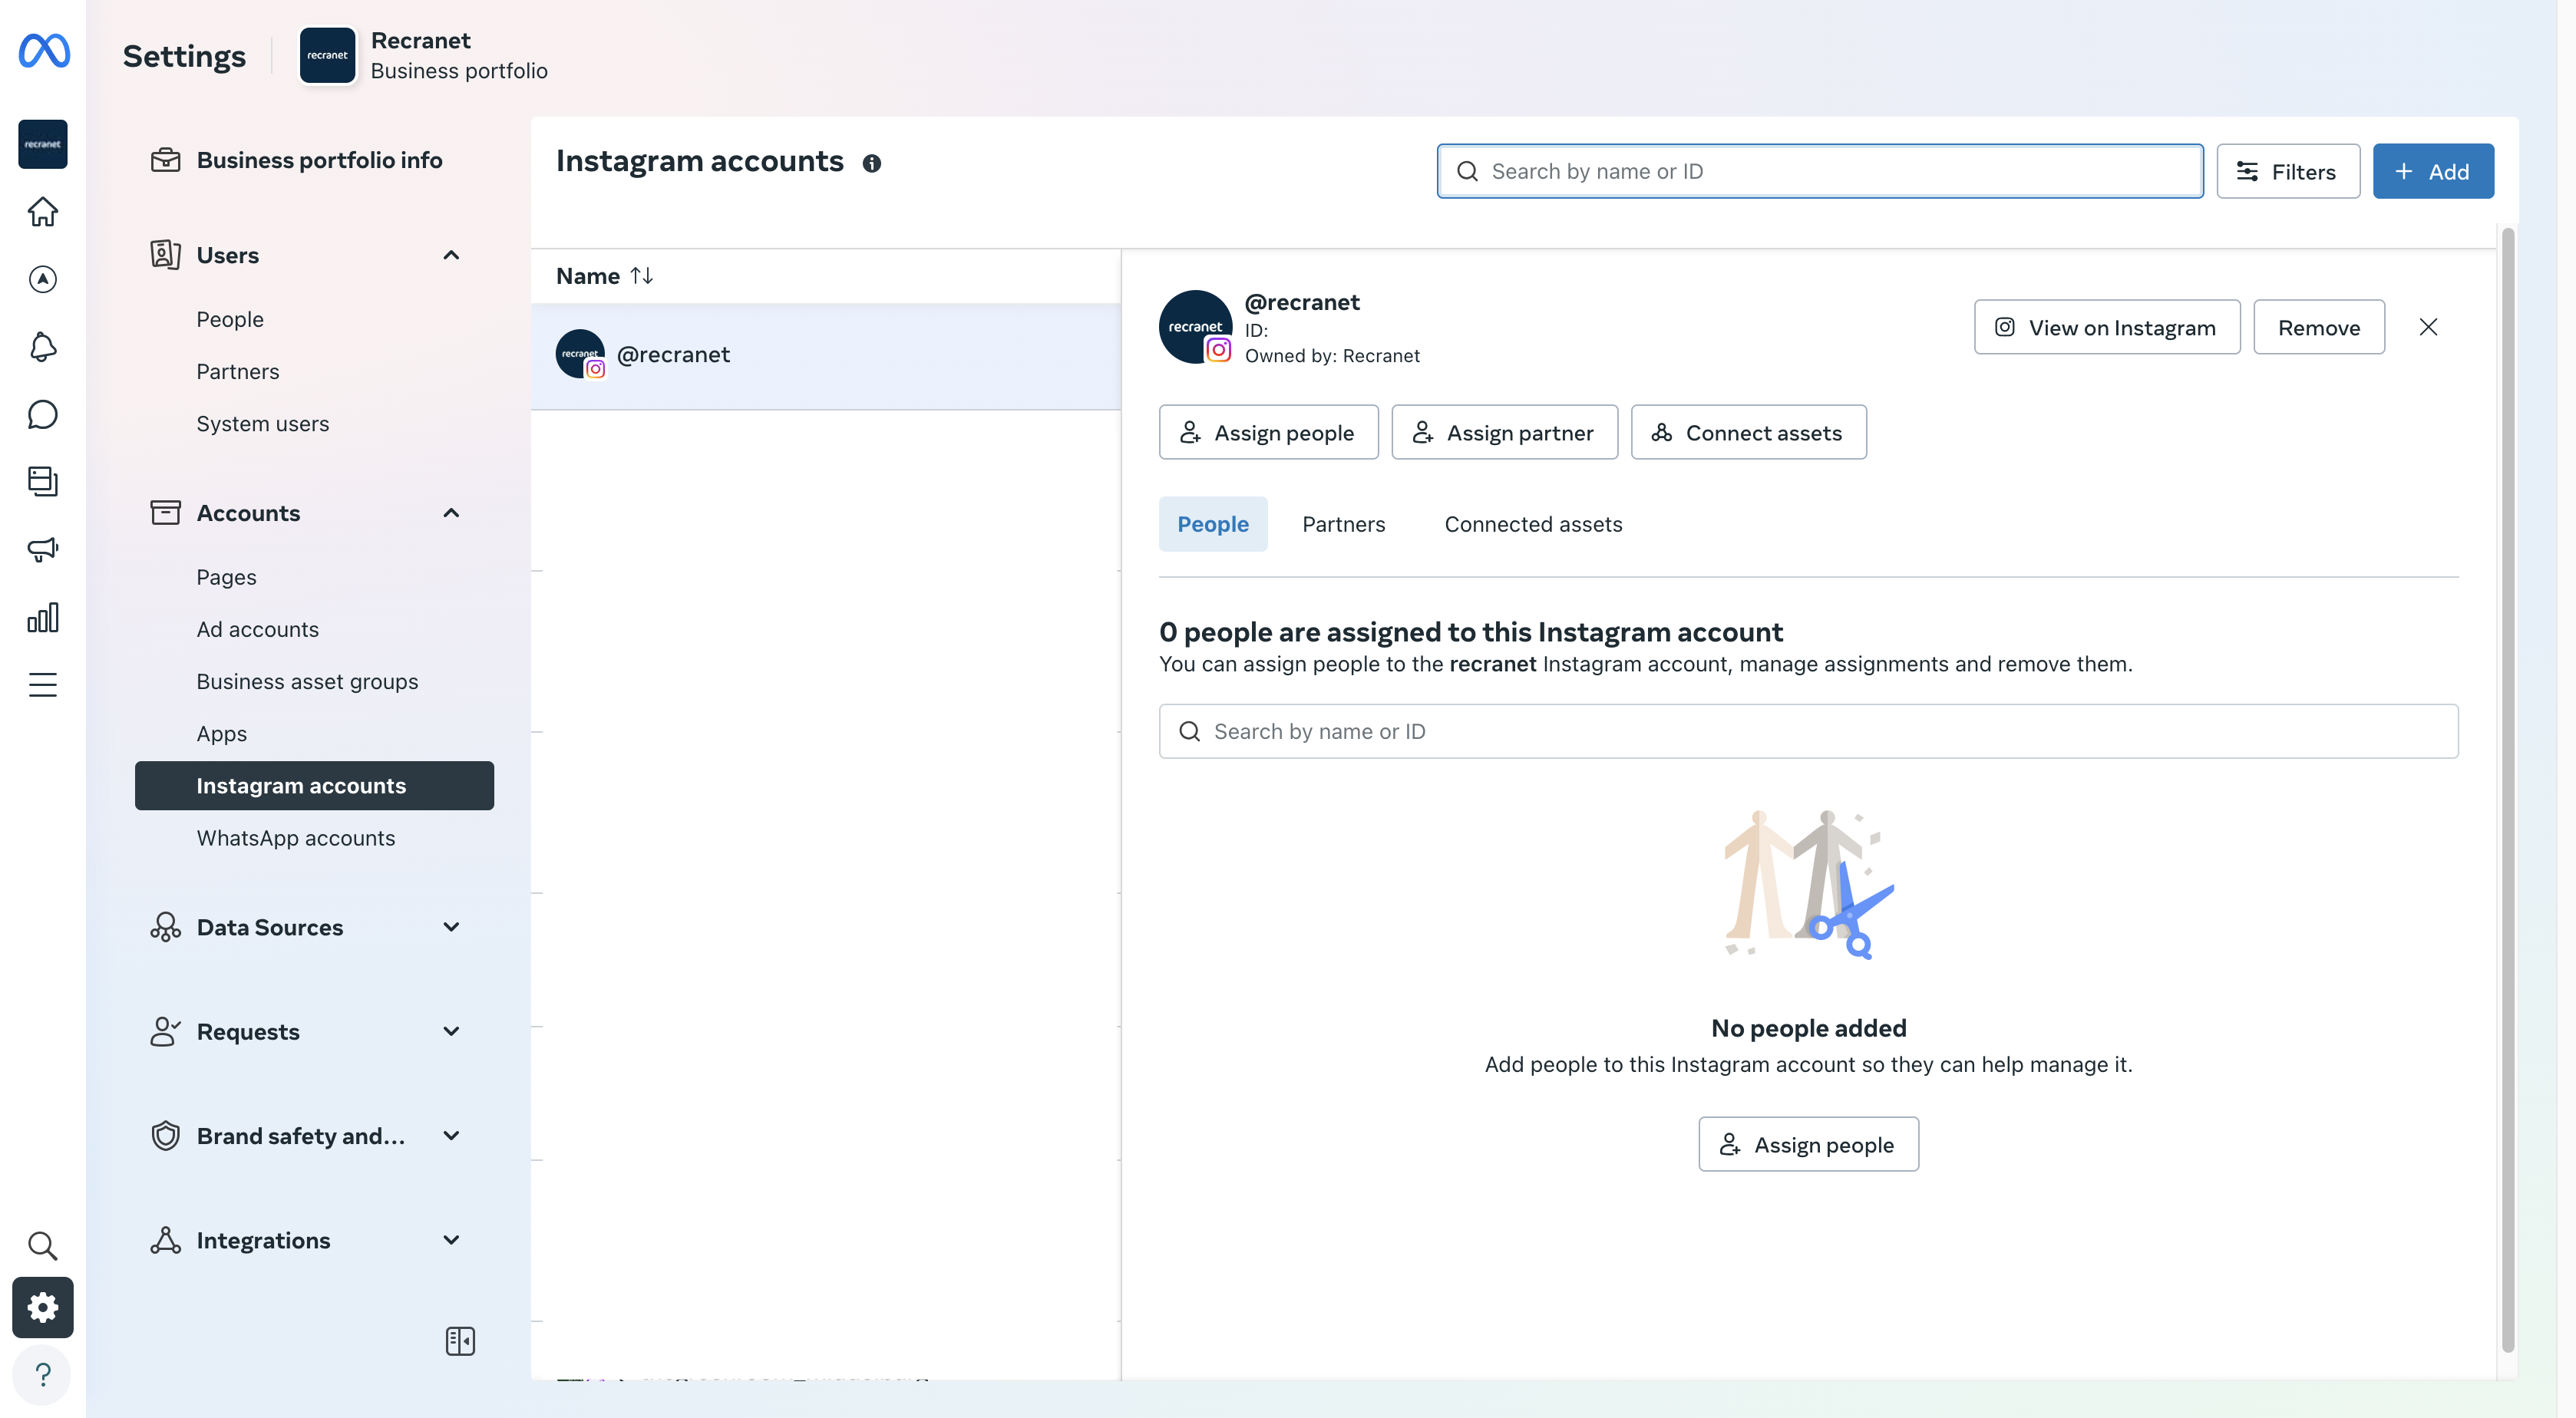Viewport: 2576px width, 1418px height.
Task: Click the Settings gear icon
Action: [43, 1307]
